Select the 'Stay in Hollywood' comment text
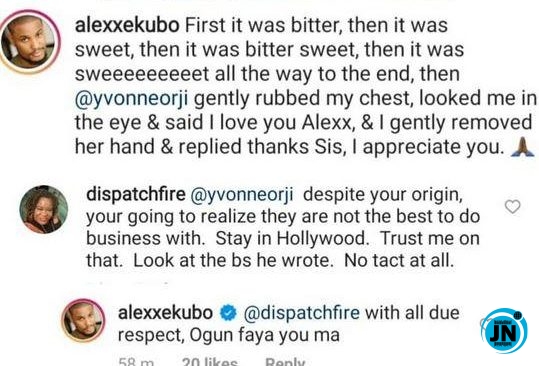 pos(292,239)
